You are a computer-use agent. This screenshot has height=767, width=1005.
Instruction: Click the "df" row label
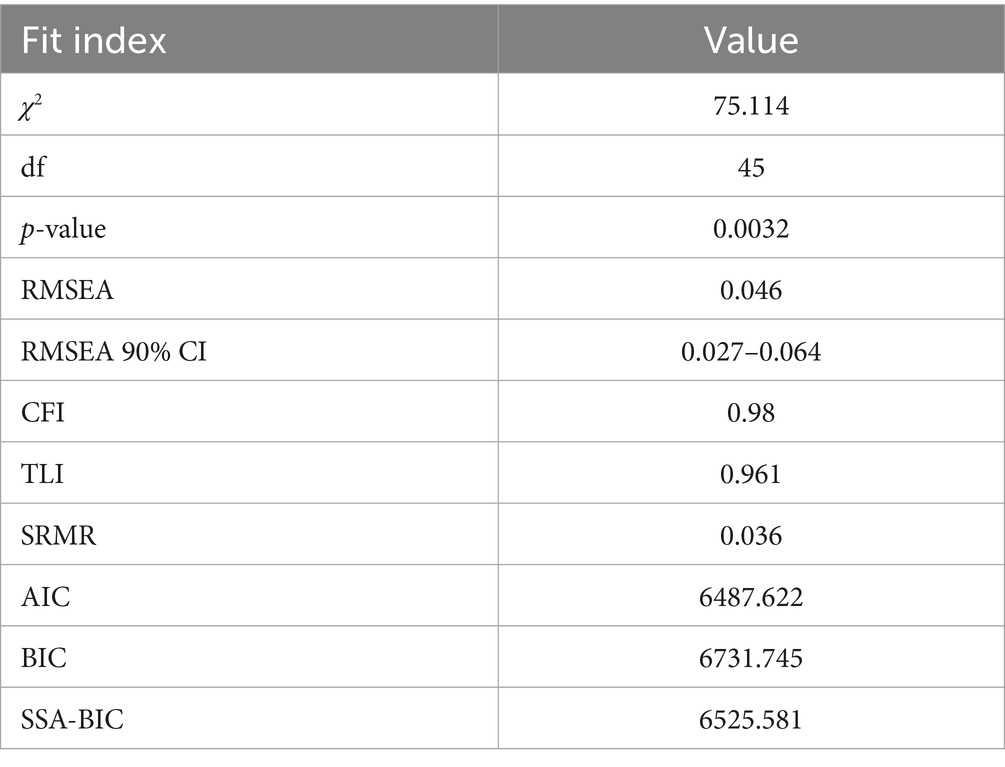click(x=31, y=167)
